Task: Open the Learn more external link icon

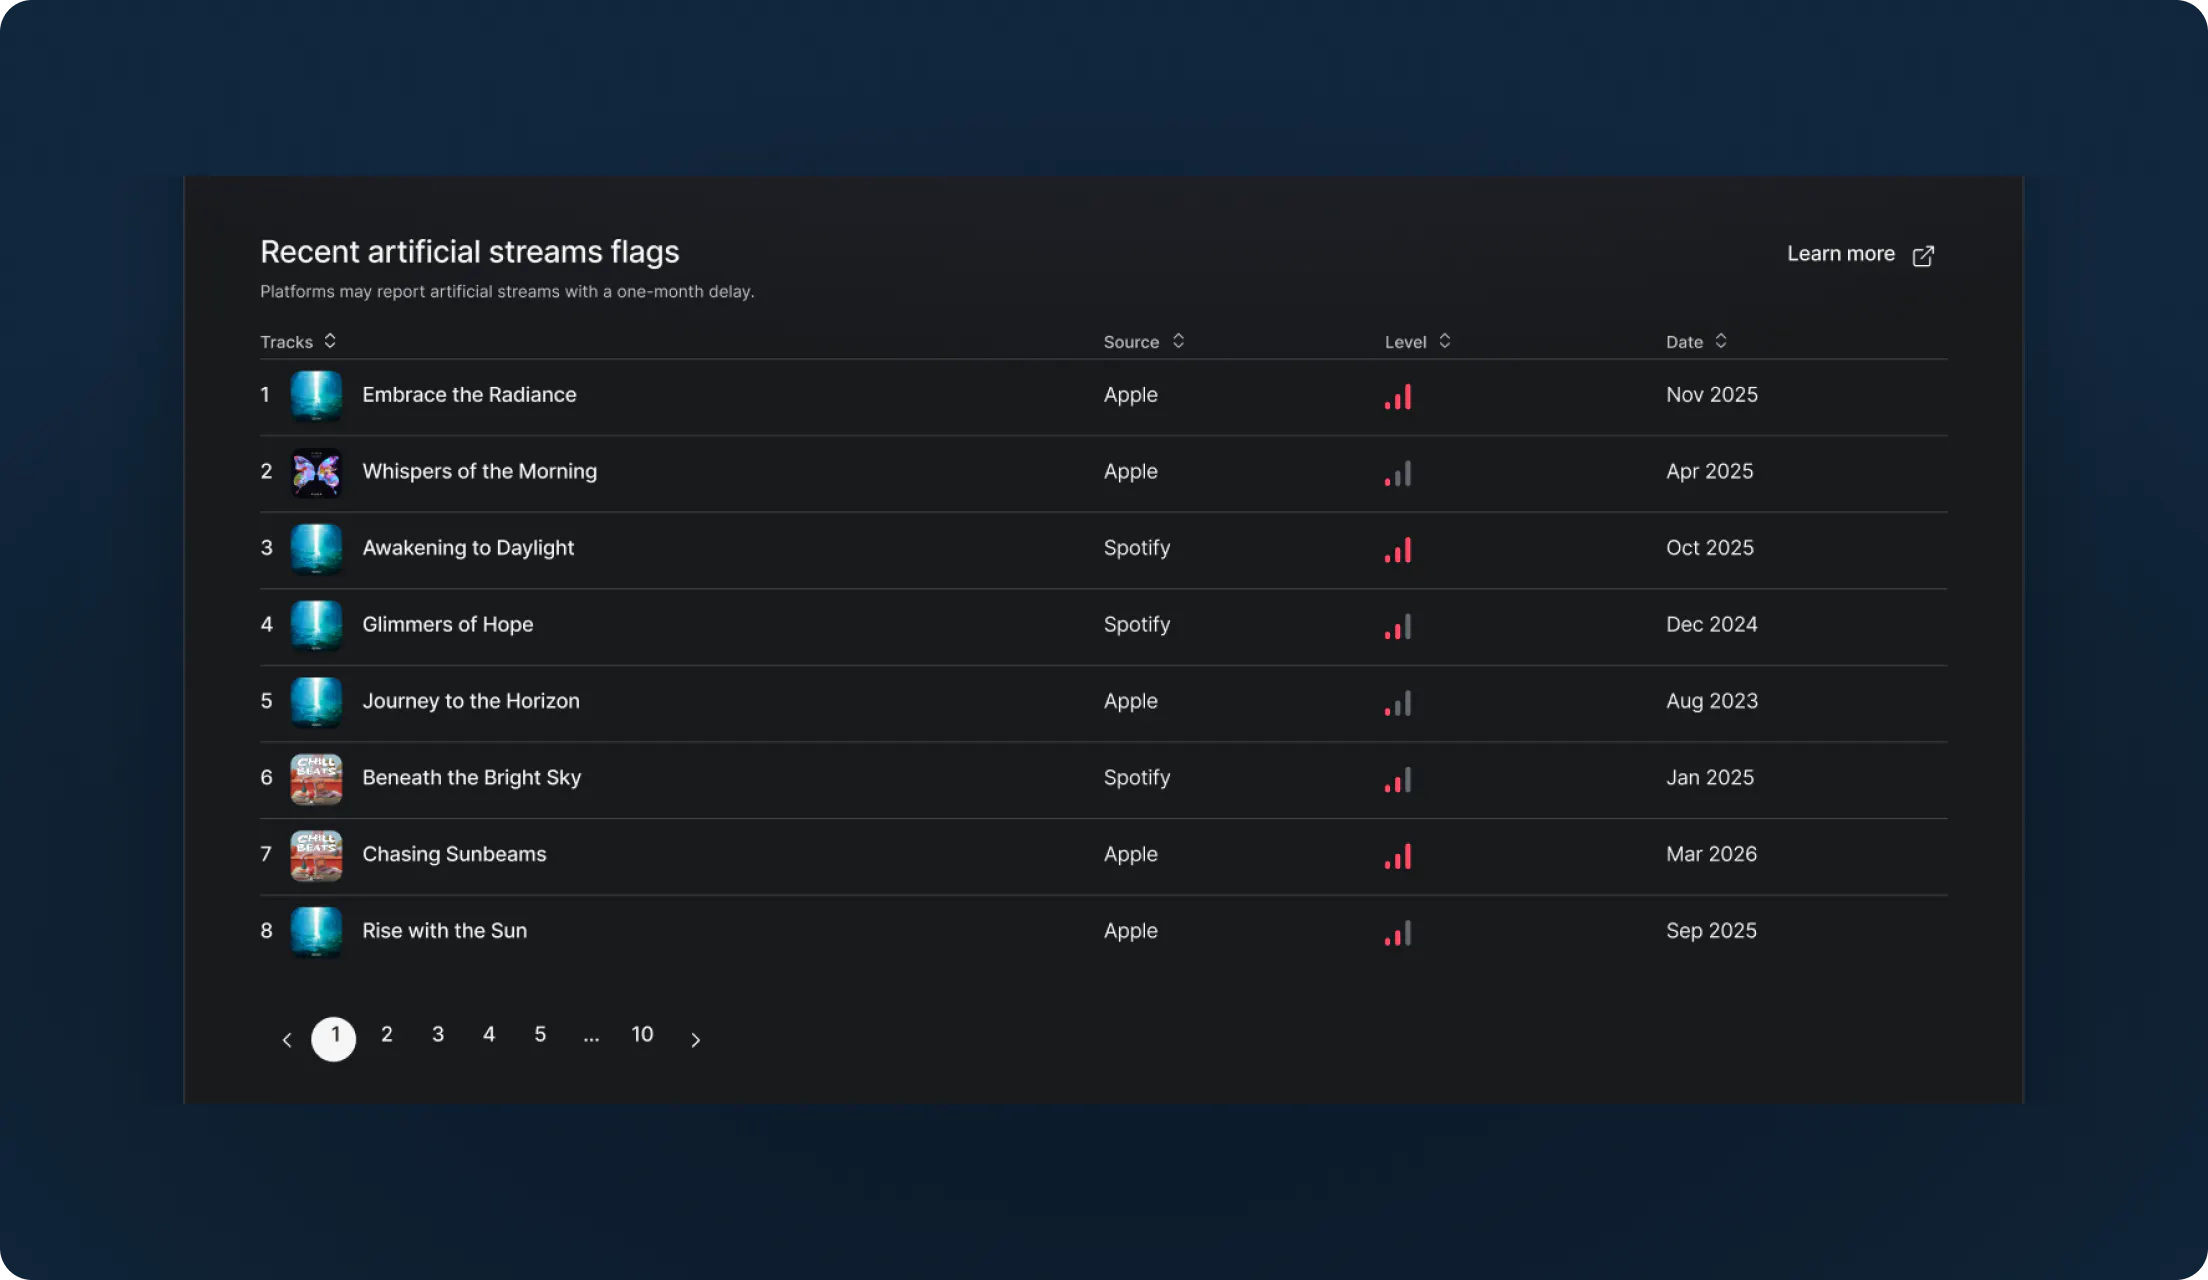Action: coord(1922,256)
